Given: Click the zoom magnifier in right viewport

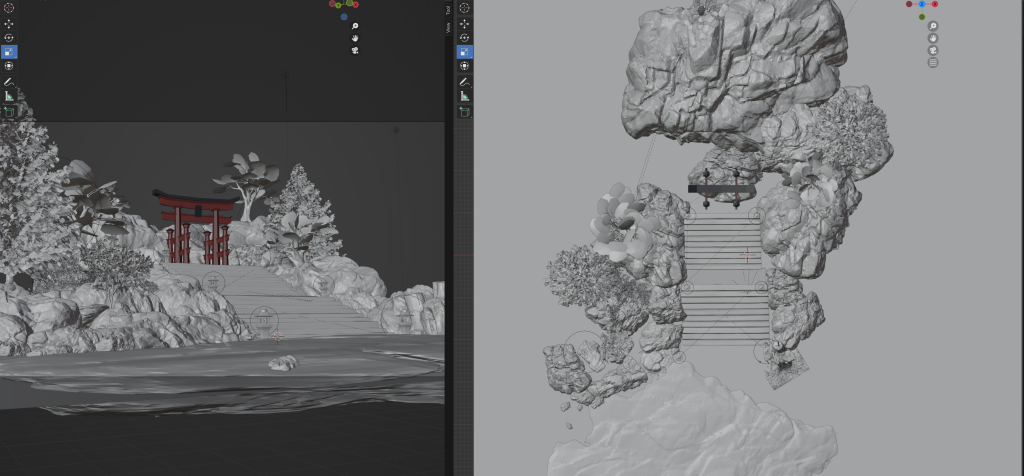Looking at the screenshot, I should pos(933,26).
